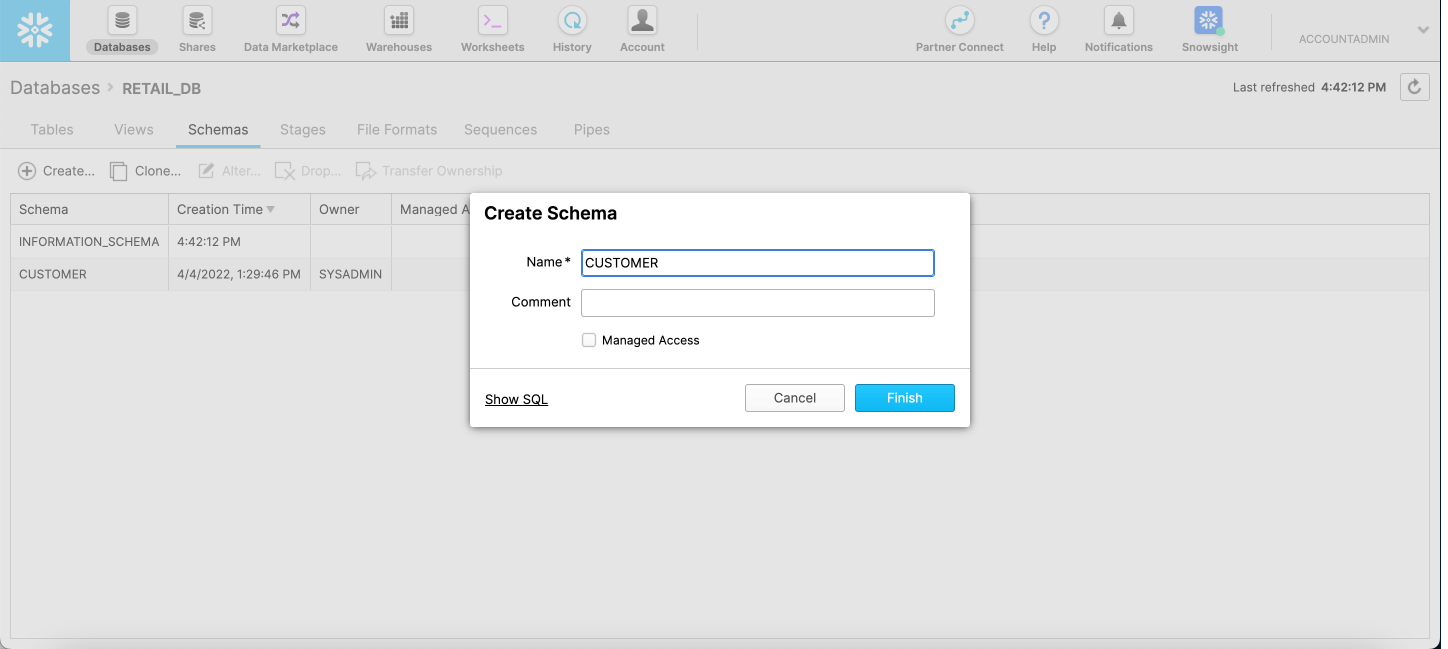This screenshot has width=1448, height=649.
Task: Open the Data Marketplace icon
Action: (x=290, y=21)
